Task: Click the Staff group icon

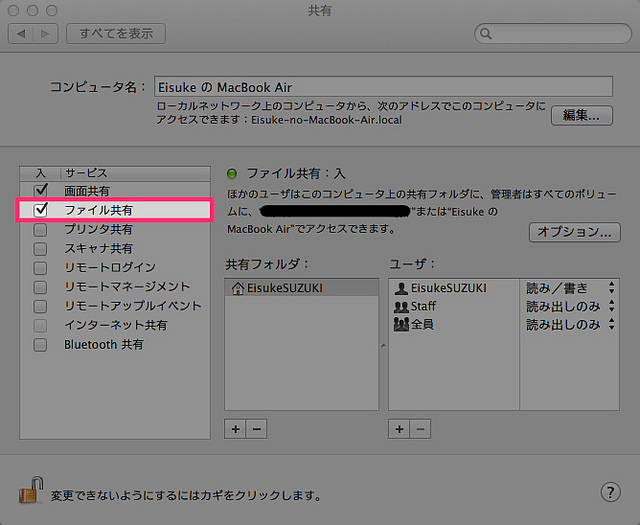Action: pos(401,306)
